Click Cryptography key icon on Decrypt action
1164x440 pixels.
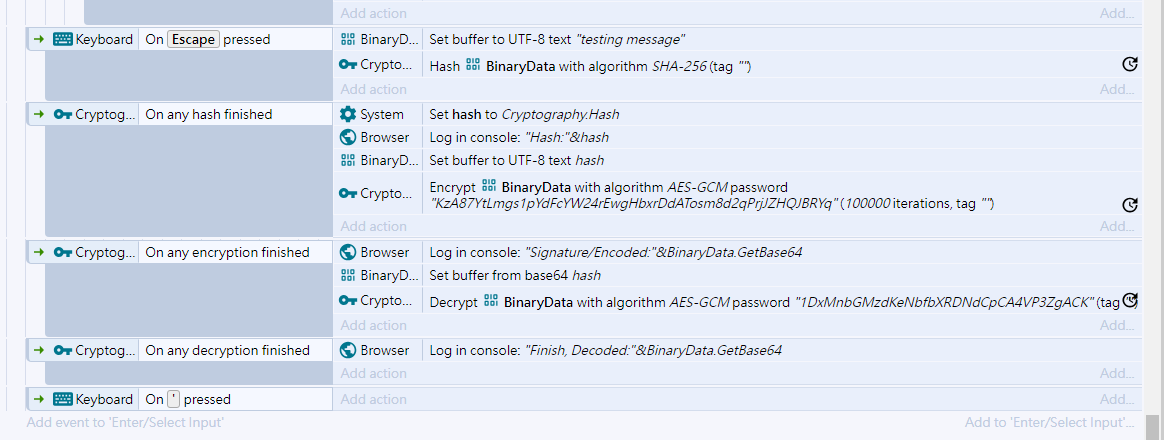coord(348,301)
